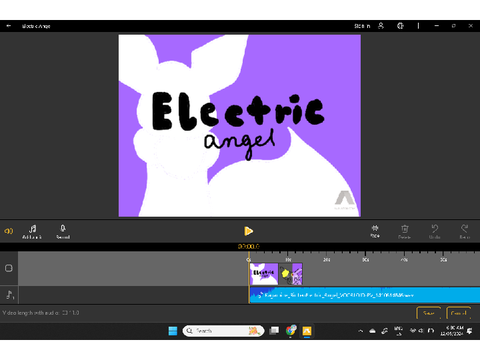Select the blue audio clip on the timeline
This screenshot has height=360, width=480.
[x=365, y=295]
